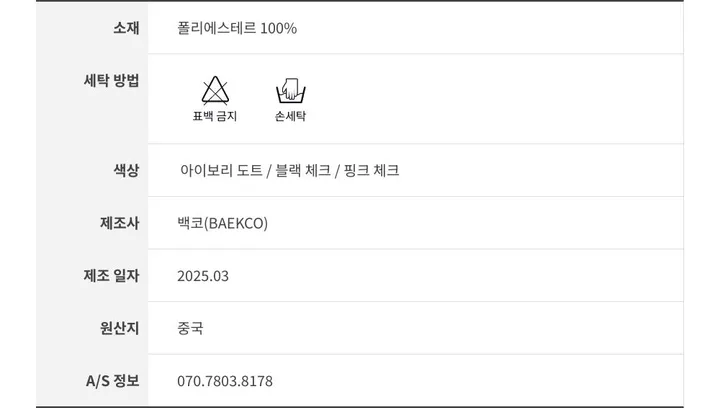Click the 소재 row label
Image resolution: width=720 pixels, height=408 pixels.
[126, 28]
